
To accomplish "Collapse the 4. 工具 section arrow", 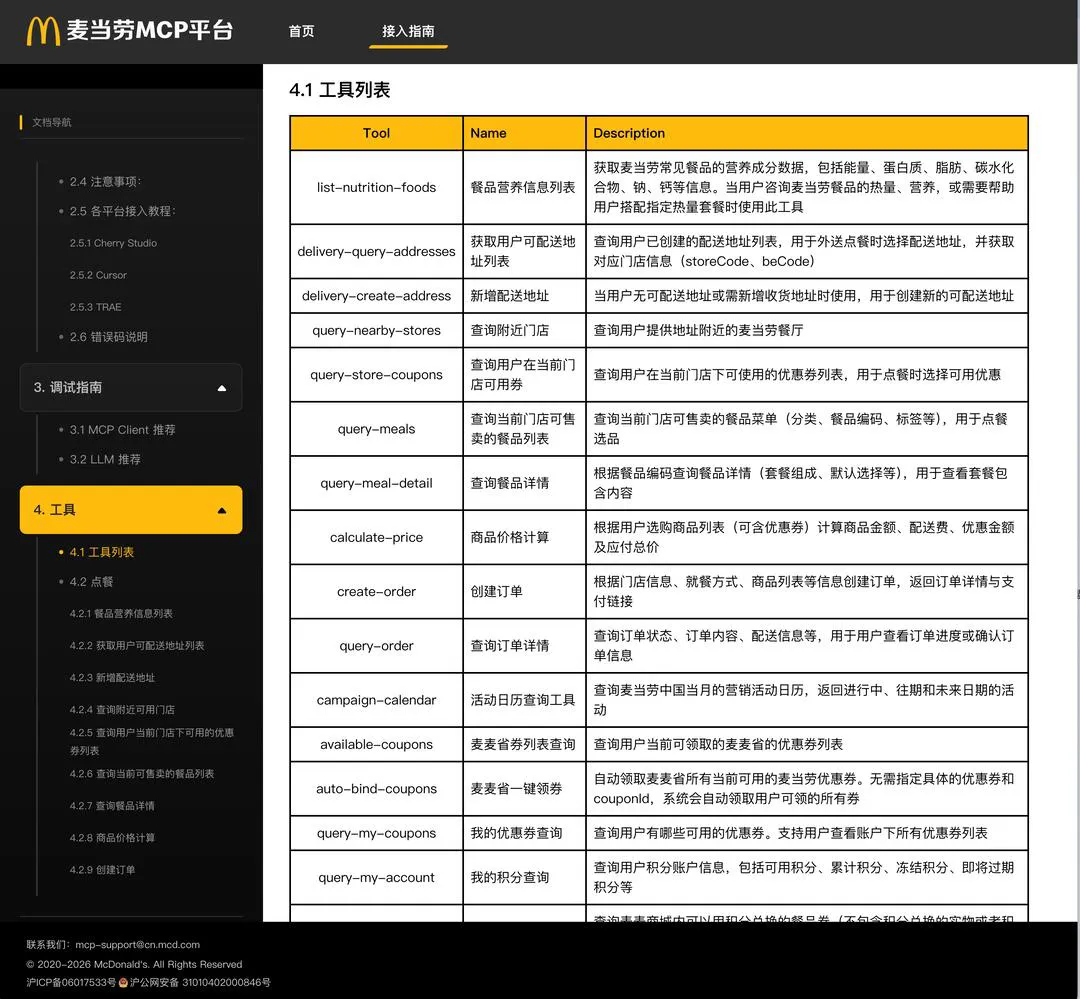I will coord(222,511).
